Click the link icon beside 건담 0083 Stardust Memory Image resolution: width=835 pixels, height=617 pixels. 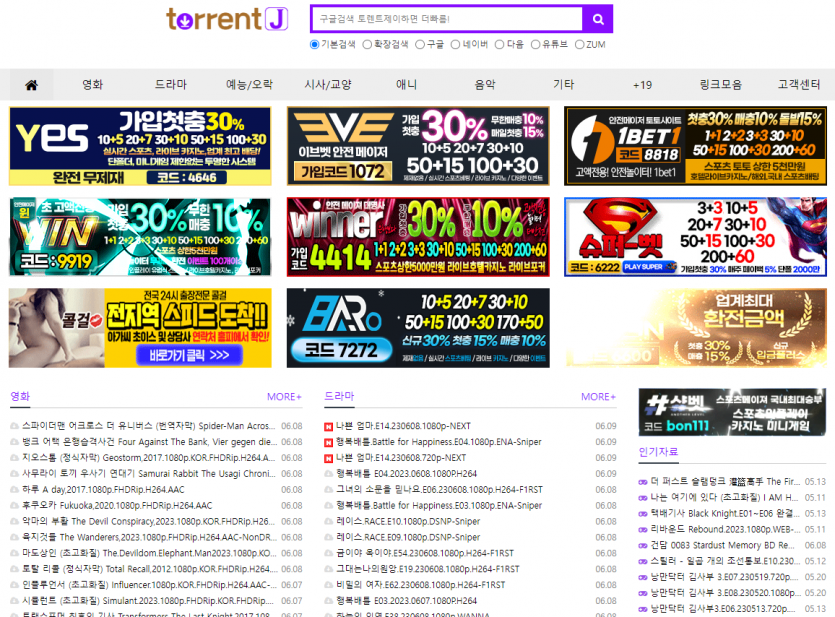click(x=643, y=546)
